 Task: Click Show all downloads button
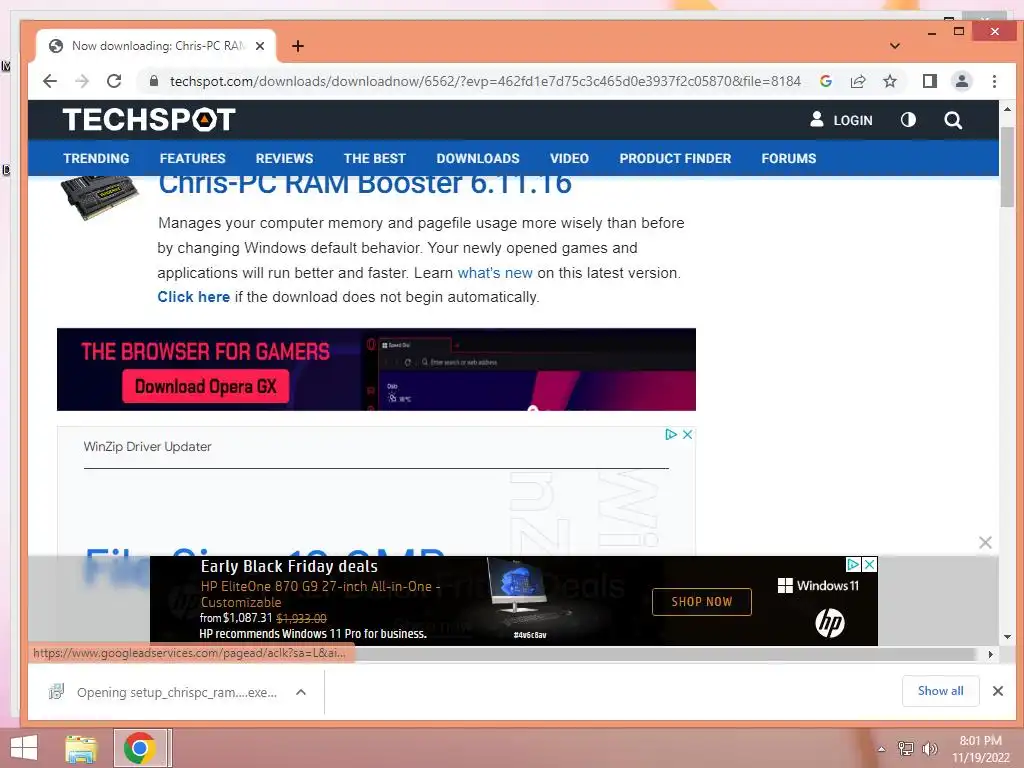pos(940,691)
